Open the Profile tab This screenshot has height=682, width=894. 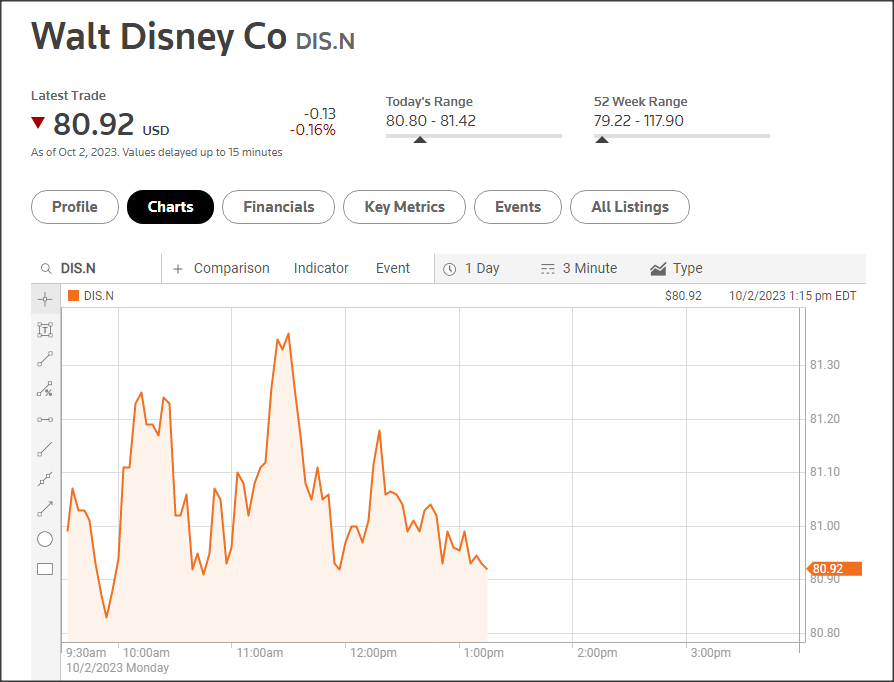click(x=75, y=207)
